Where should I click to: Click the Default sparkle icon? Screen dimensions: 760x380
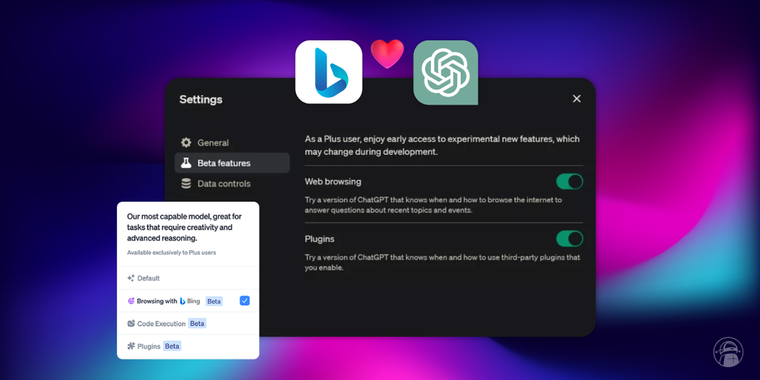pyautogui.click(x=131, y=278)
